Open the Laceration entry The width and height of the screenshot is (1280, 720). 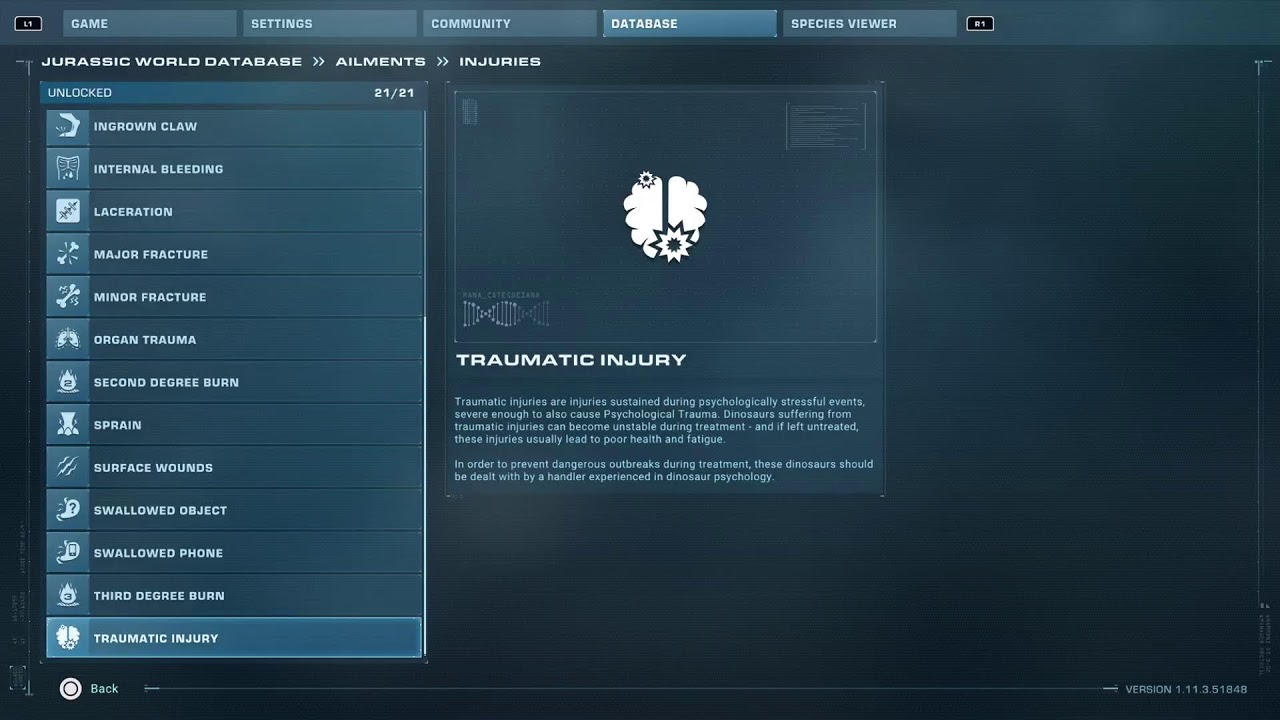tap(234, 212)
